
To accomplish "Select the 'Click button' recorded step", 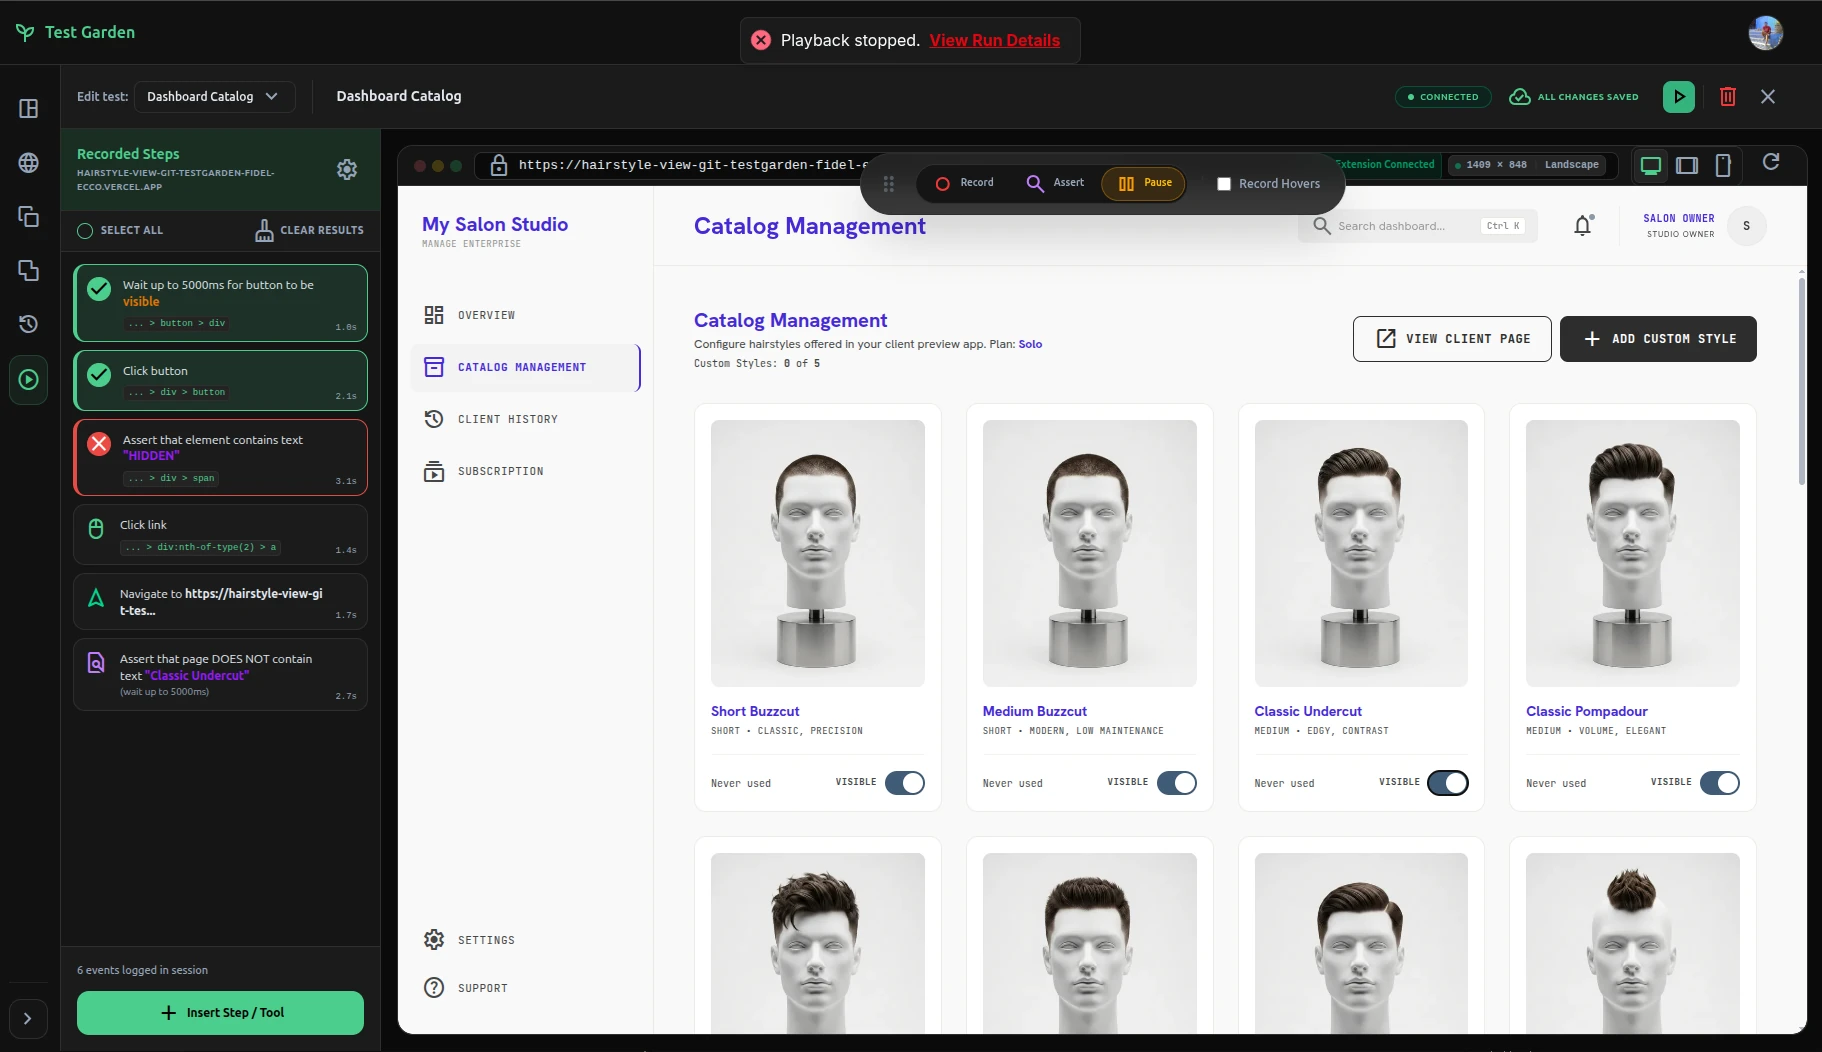I will click(x=220, y=380).
